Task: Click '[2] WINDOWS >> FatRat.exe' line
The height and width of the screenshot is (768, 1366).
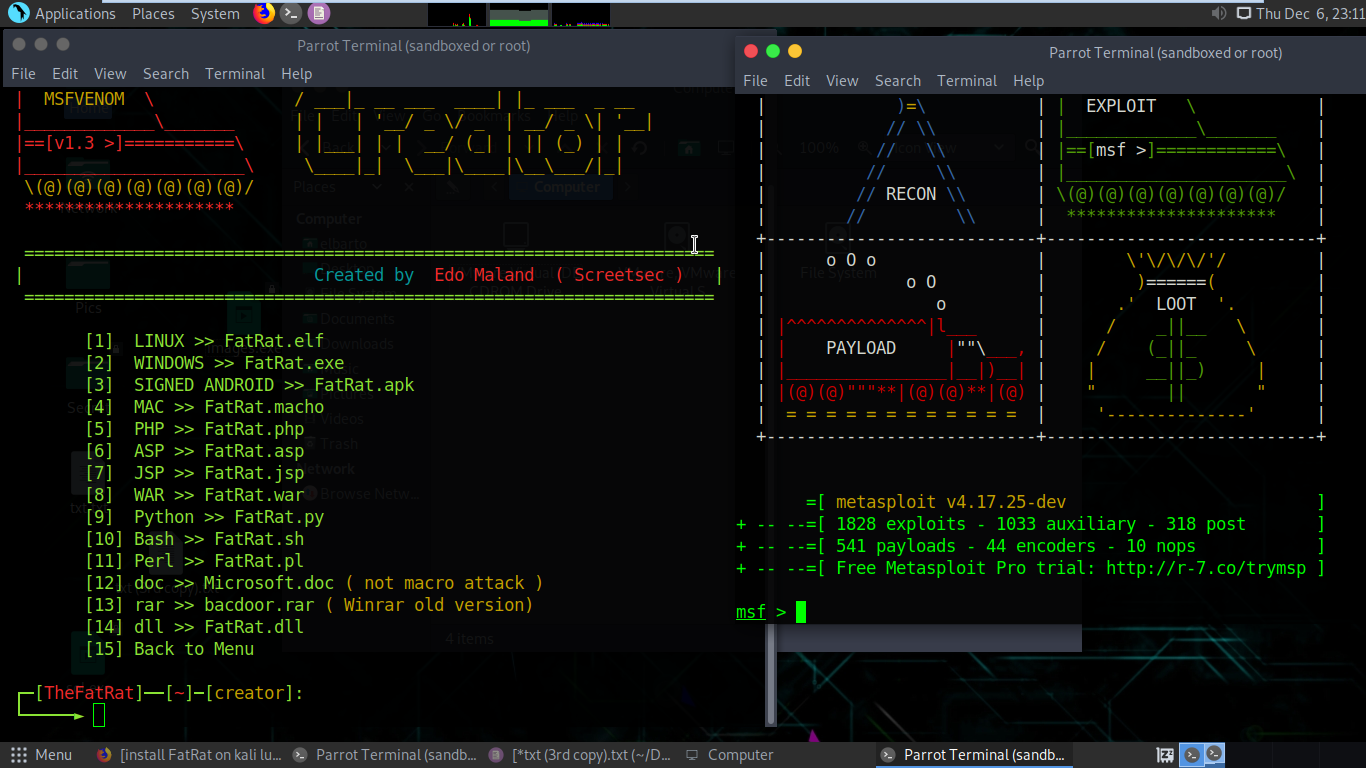Action: coord(214,363)
